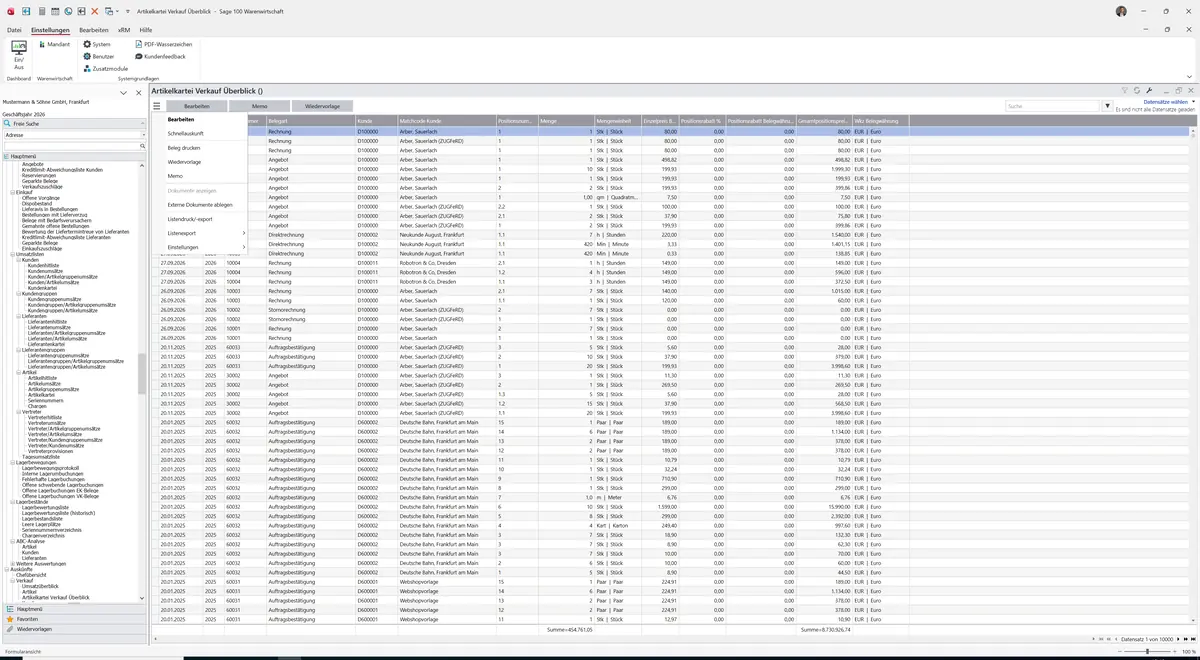This screenshot has height=660, width=1200.
Task: Open Kundenhitliste in the tree
Action: [x=42, y=265]
